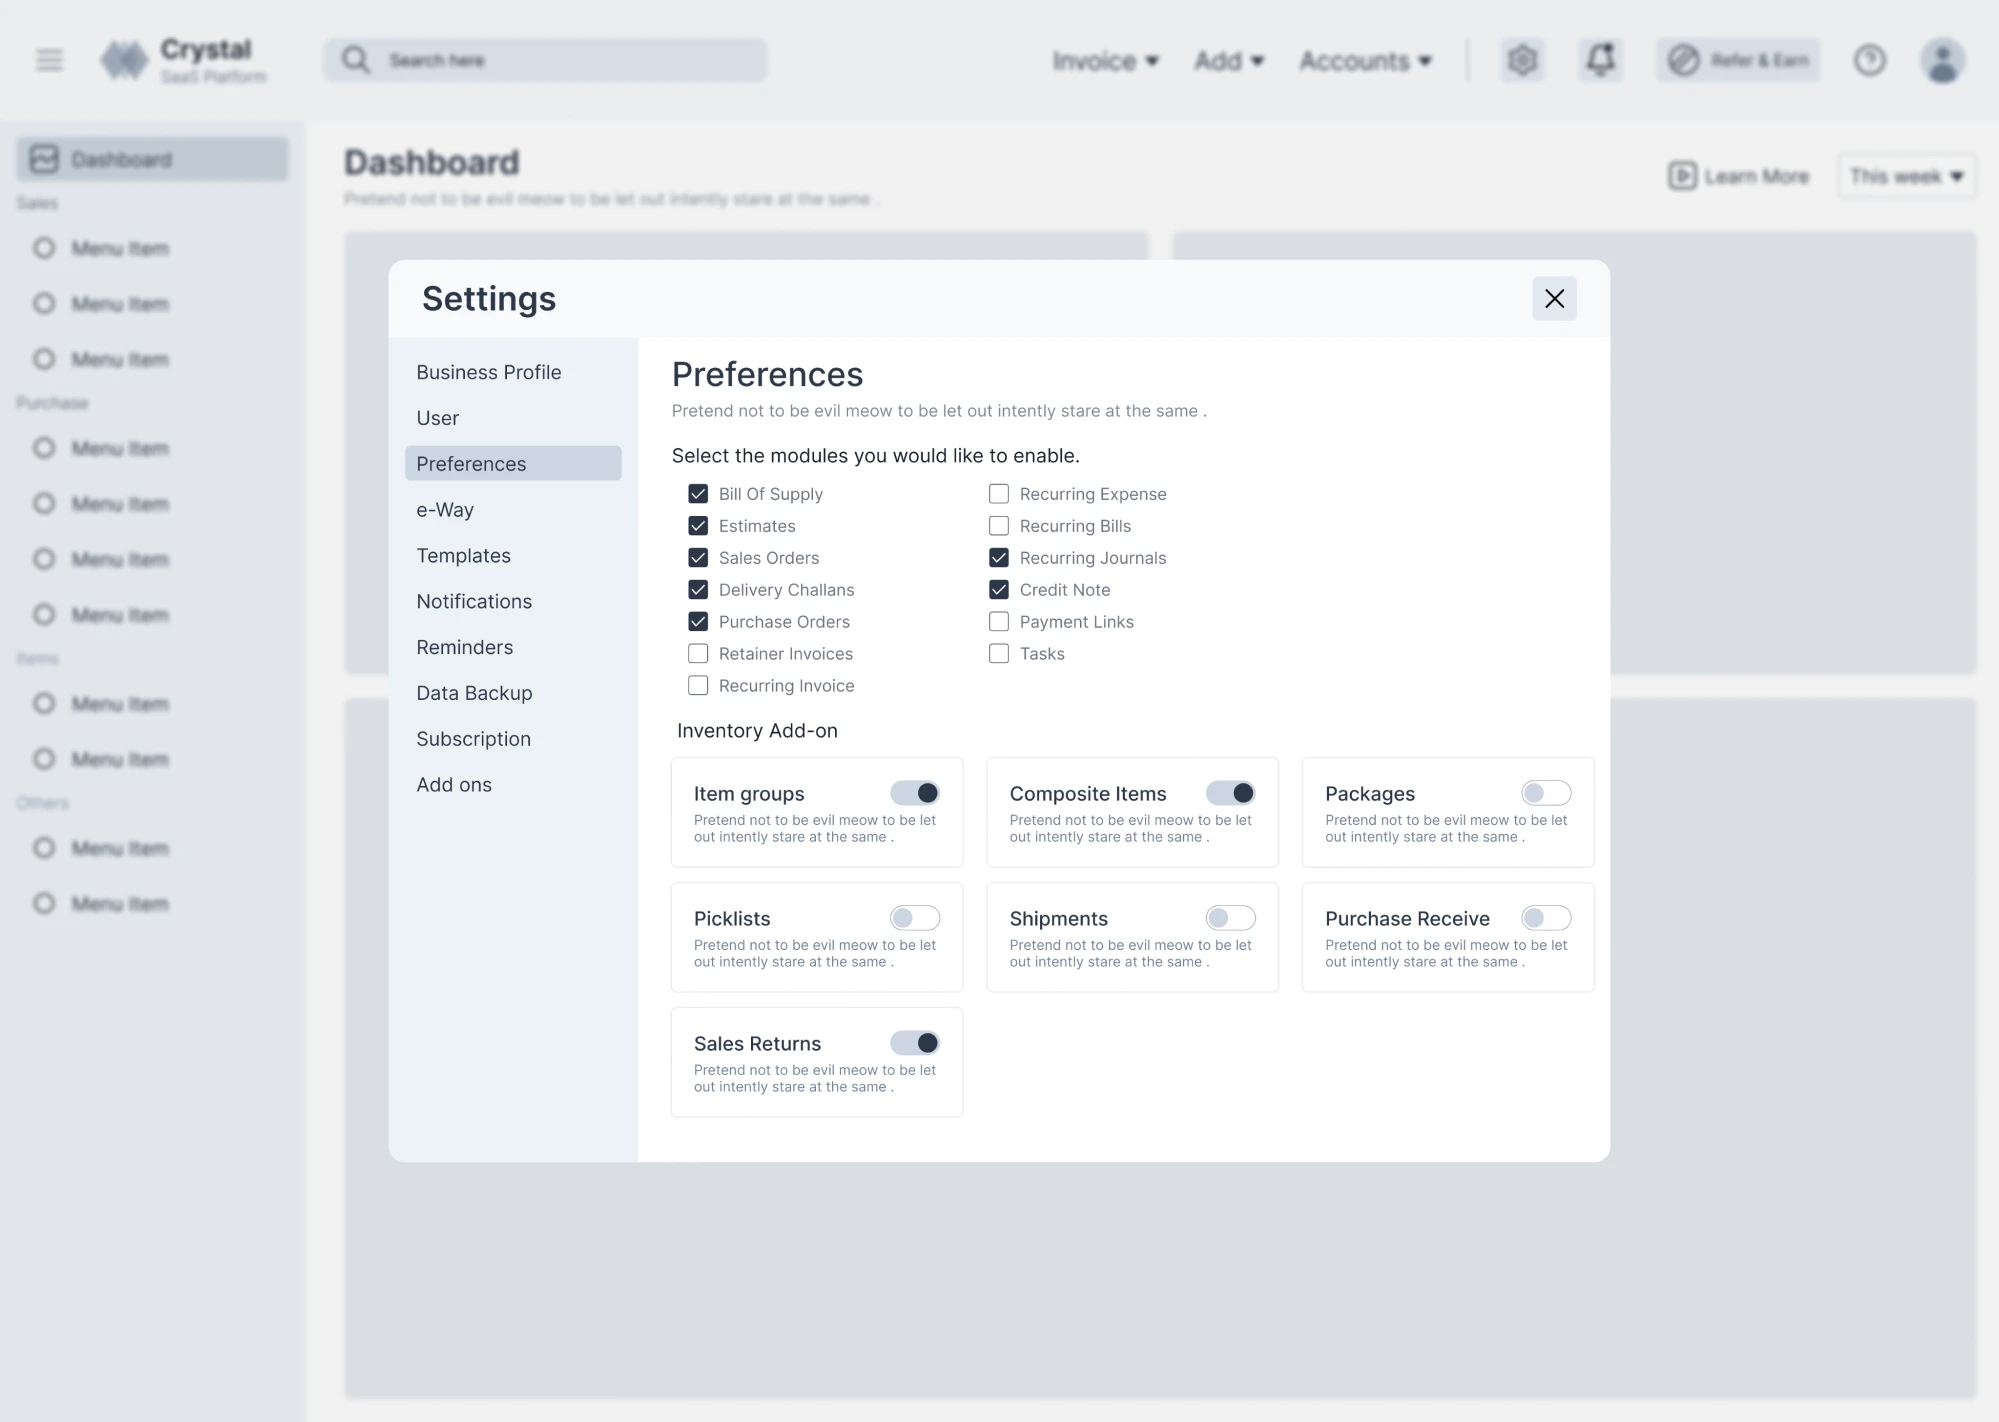Open the Subscription settings page
This screenshot has width=1999, height=1422.
click(x=473, y=738)
